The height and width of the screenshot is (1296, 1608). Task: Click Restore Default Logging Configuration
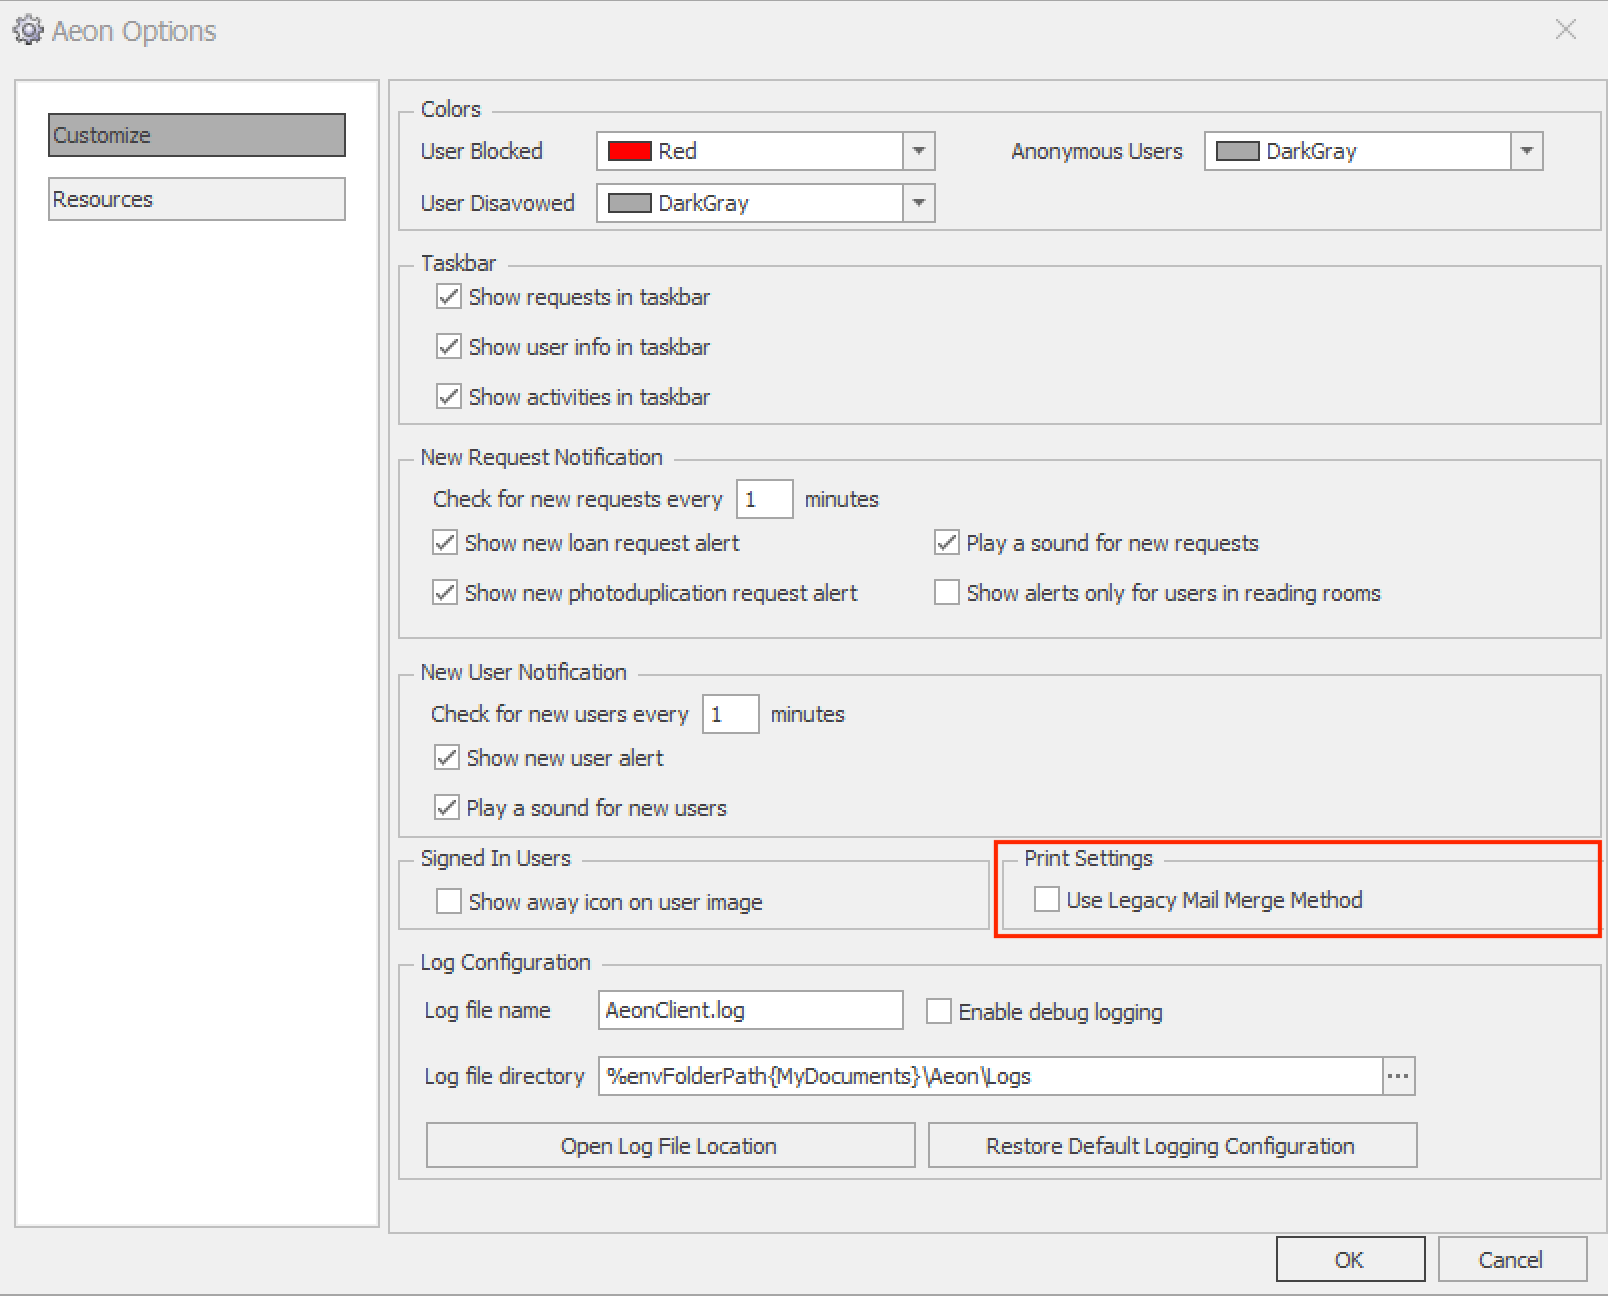coord(1171,1145)
